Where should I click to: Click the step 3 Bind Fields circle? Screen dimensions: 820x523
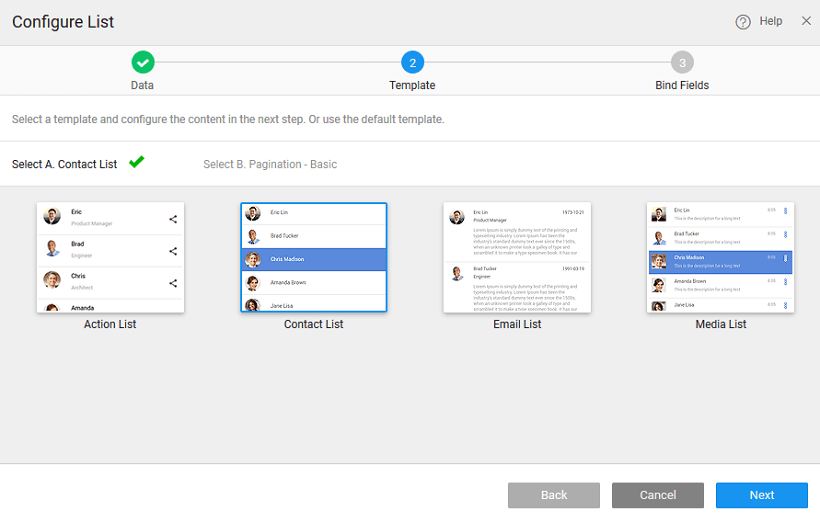click(682, 63)
